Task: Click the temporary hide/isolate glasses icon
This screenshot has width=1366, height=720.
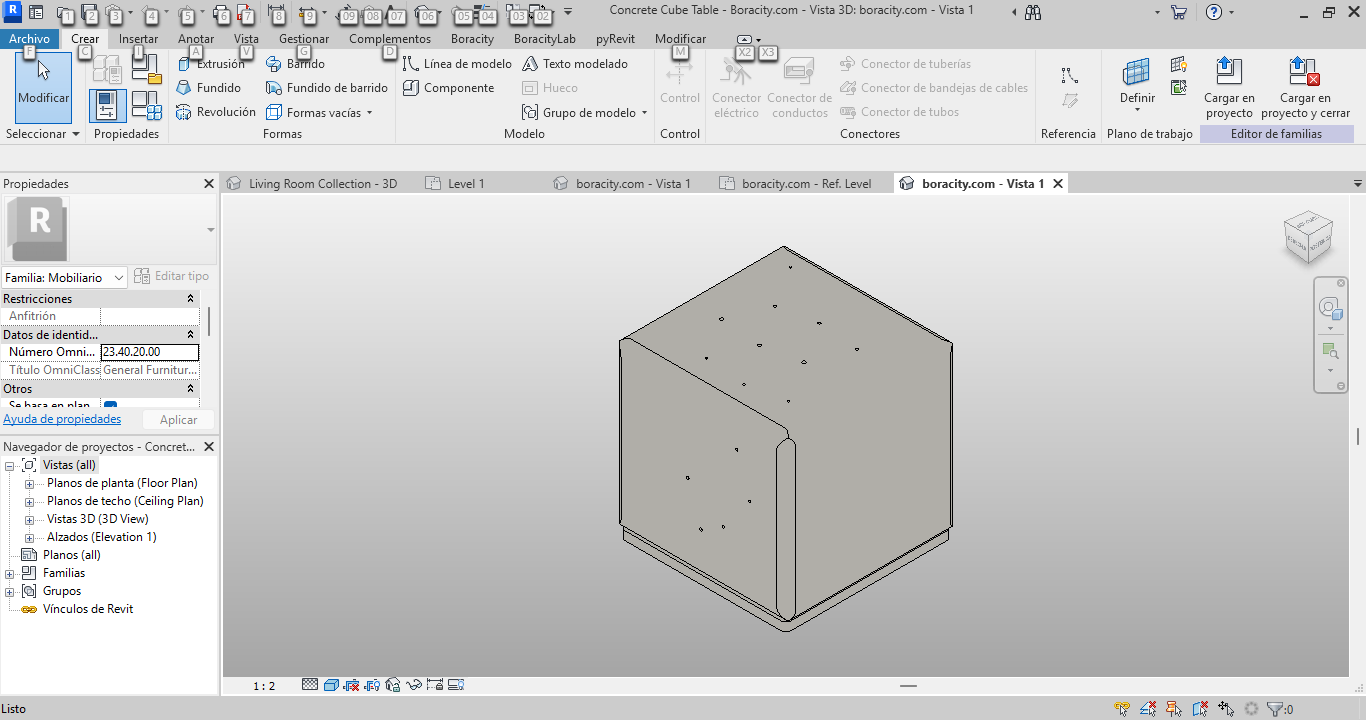Action: pyautogui.click(x=413, y=685)
